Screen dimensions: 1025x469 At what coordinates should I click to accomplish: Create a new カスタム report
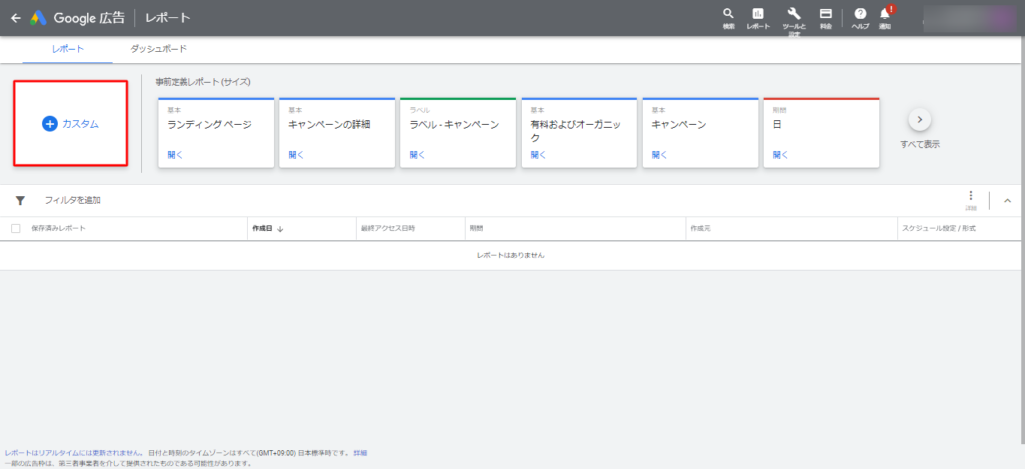pyautogui.click(x=70, y=123)
